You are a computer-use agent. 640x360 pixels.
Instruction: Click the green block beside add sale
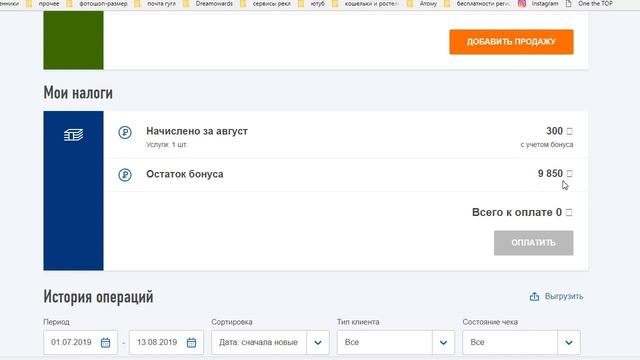pyautogui.click(x=73, y=40)
